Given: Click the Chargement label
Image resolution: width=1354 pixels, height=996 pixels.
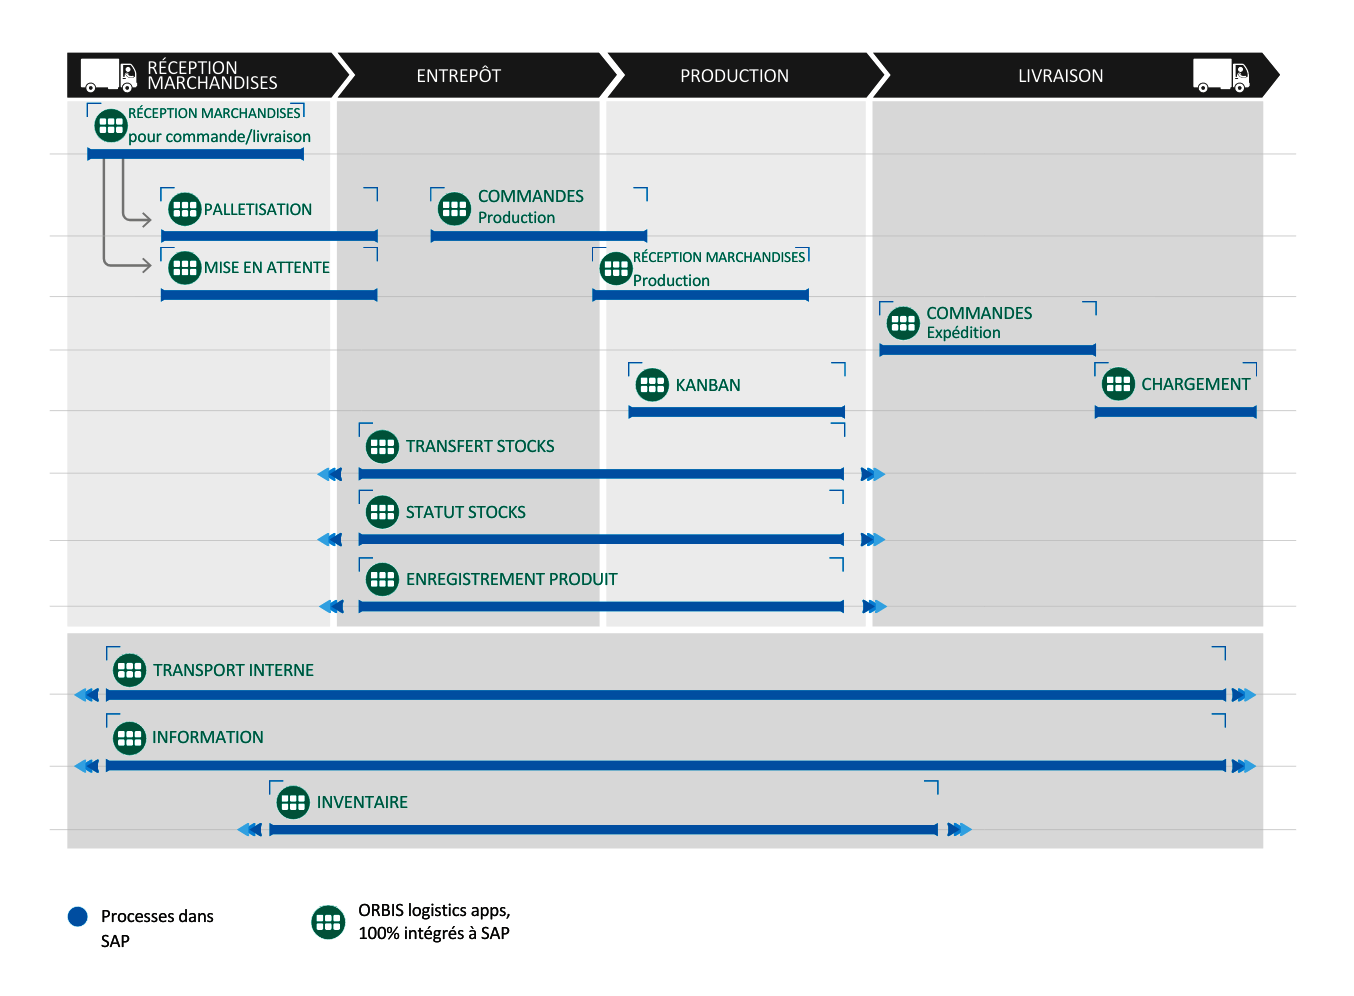Looking at the screenshot, I should click(1196, 384).
